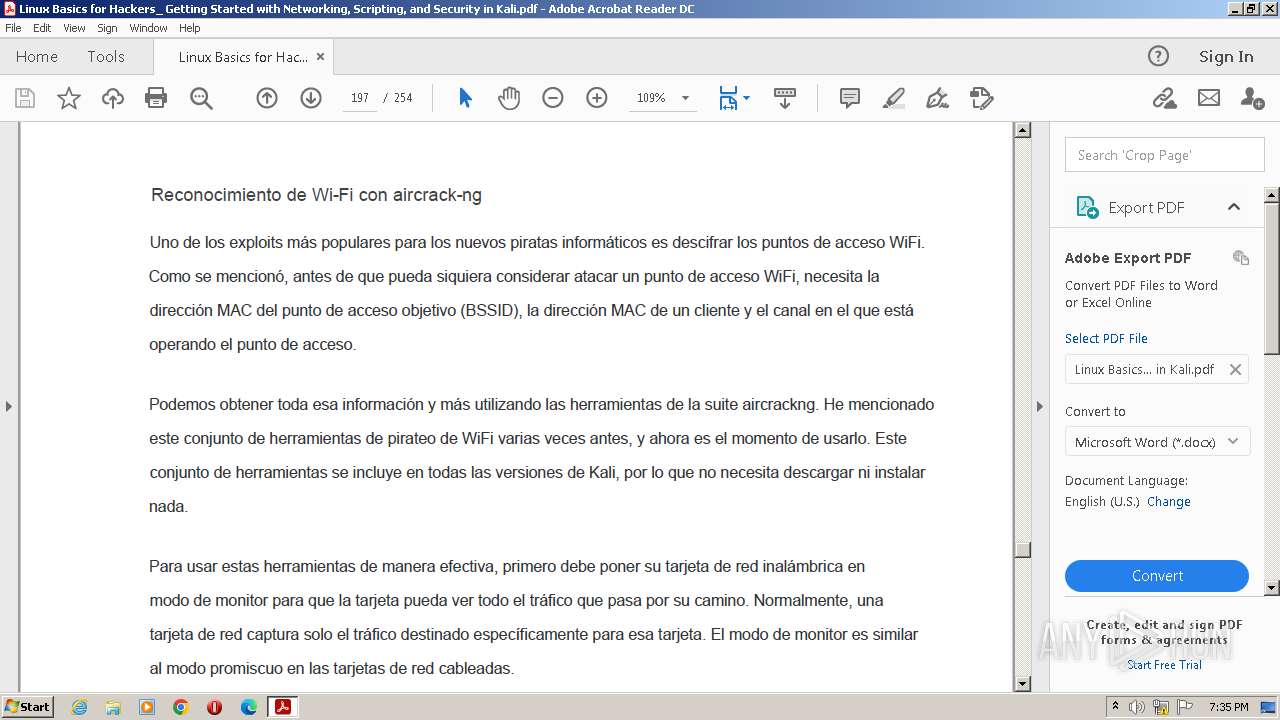Open the View menu

[x=74, y=28]
